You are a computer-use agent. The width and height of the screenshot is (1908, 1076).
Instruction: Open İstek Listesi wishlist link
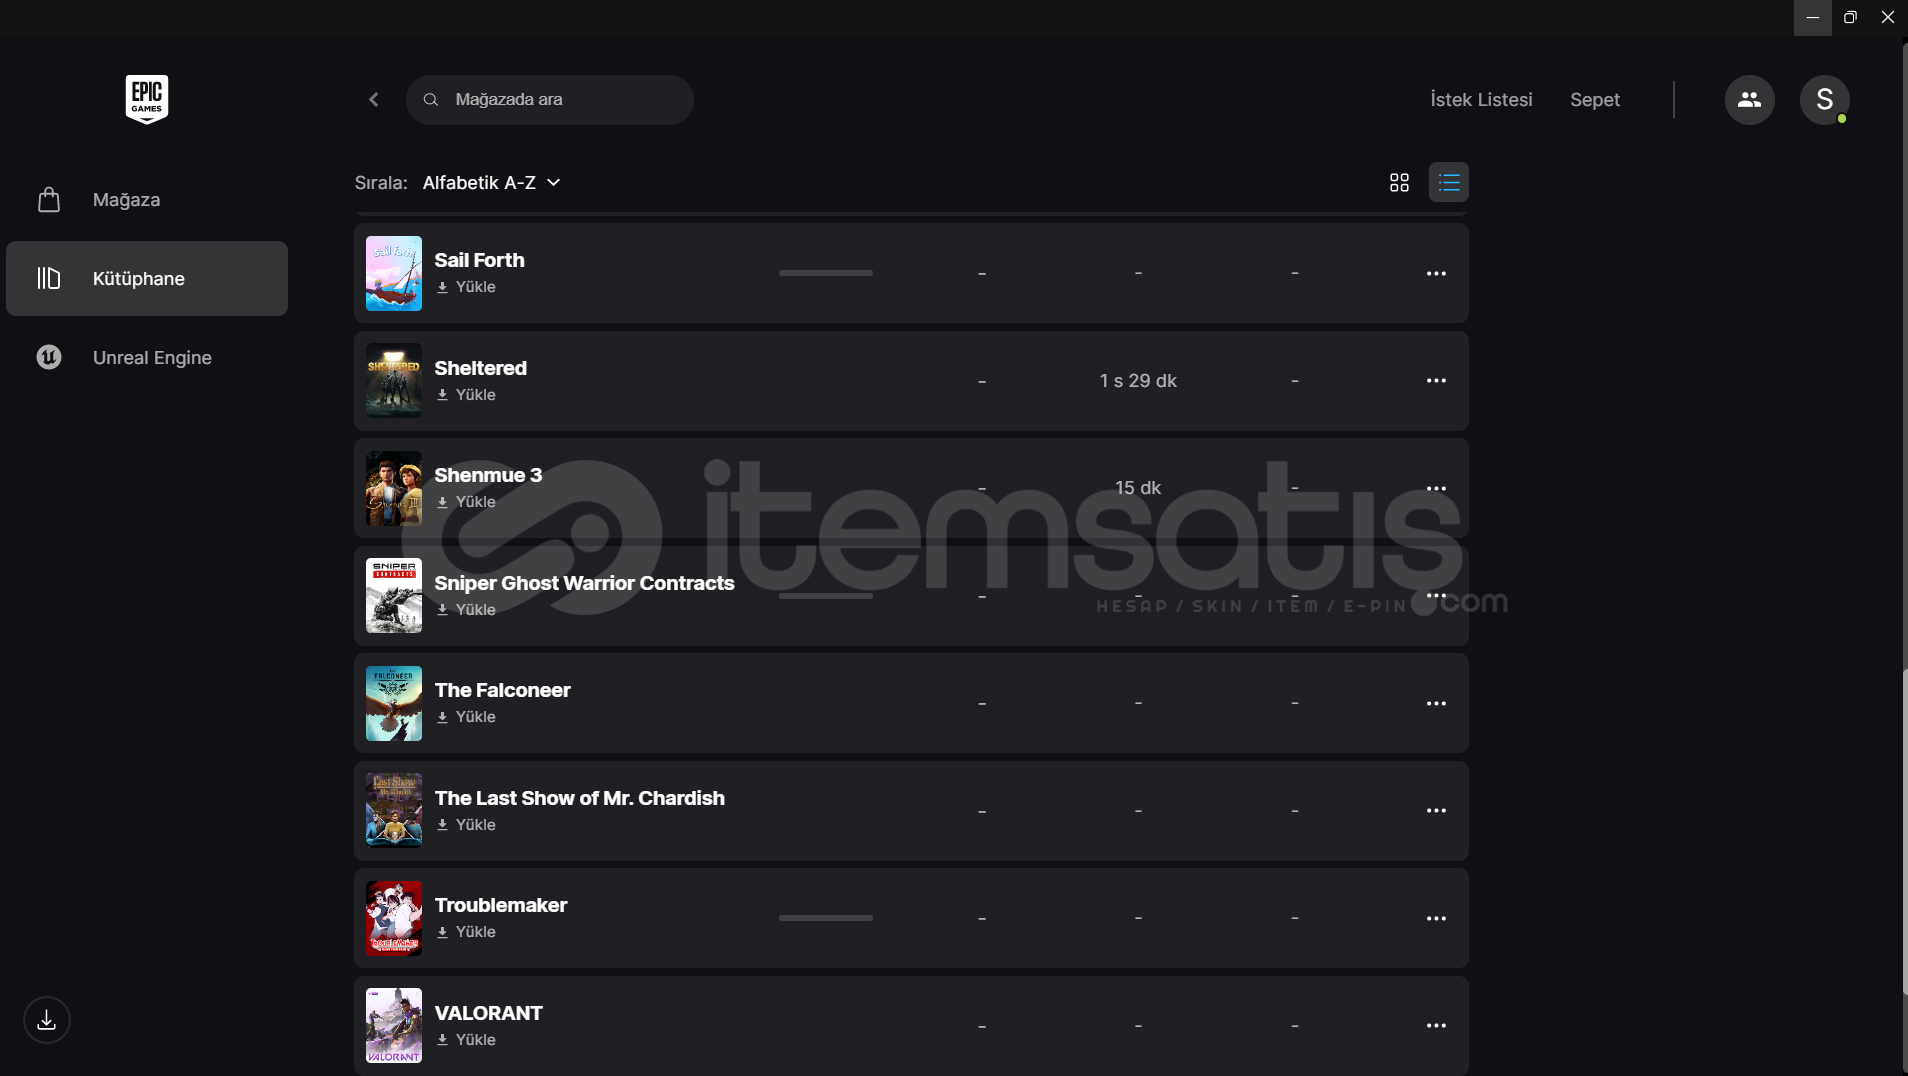tap(1481, 100)
